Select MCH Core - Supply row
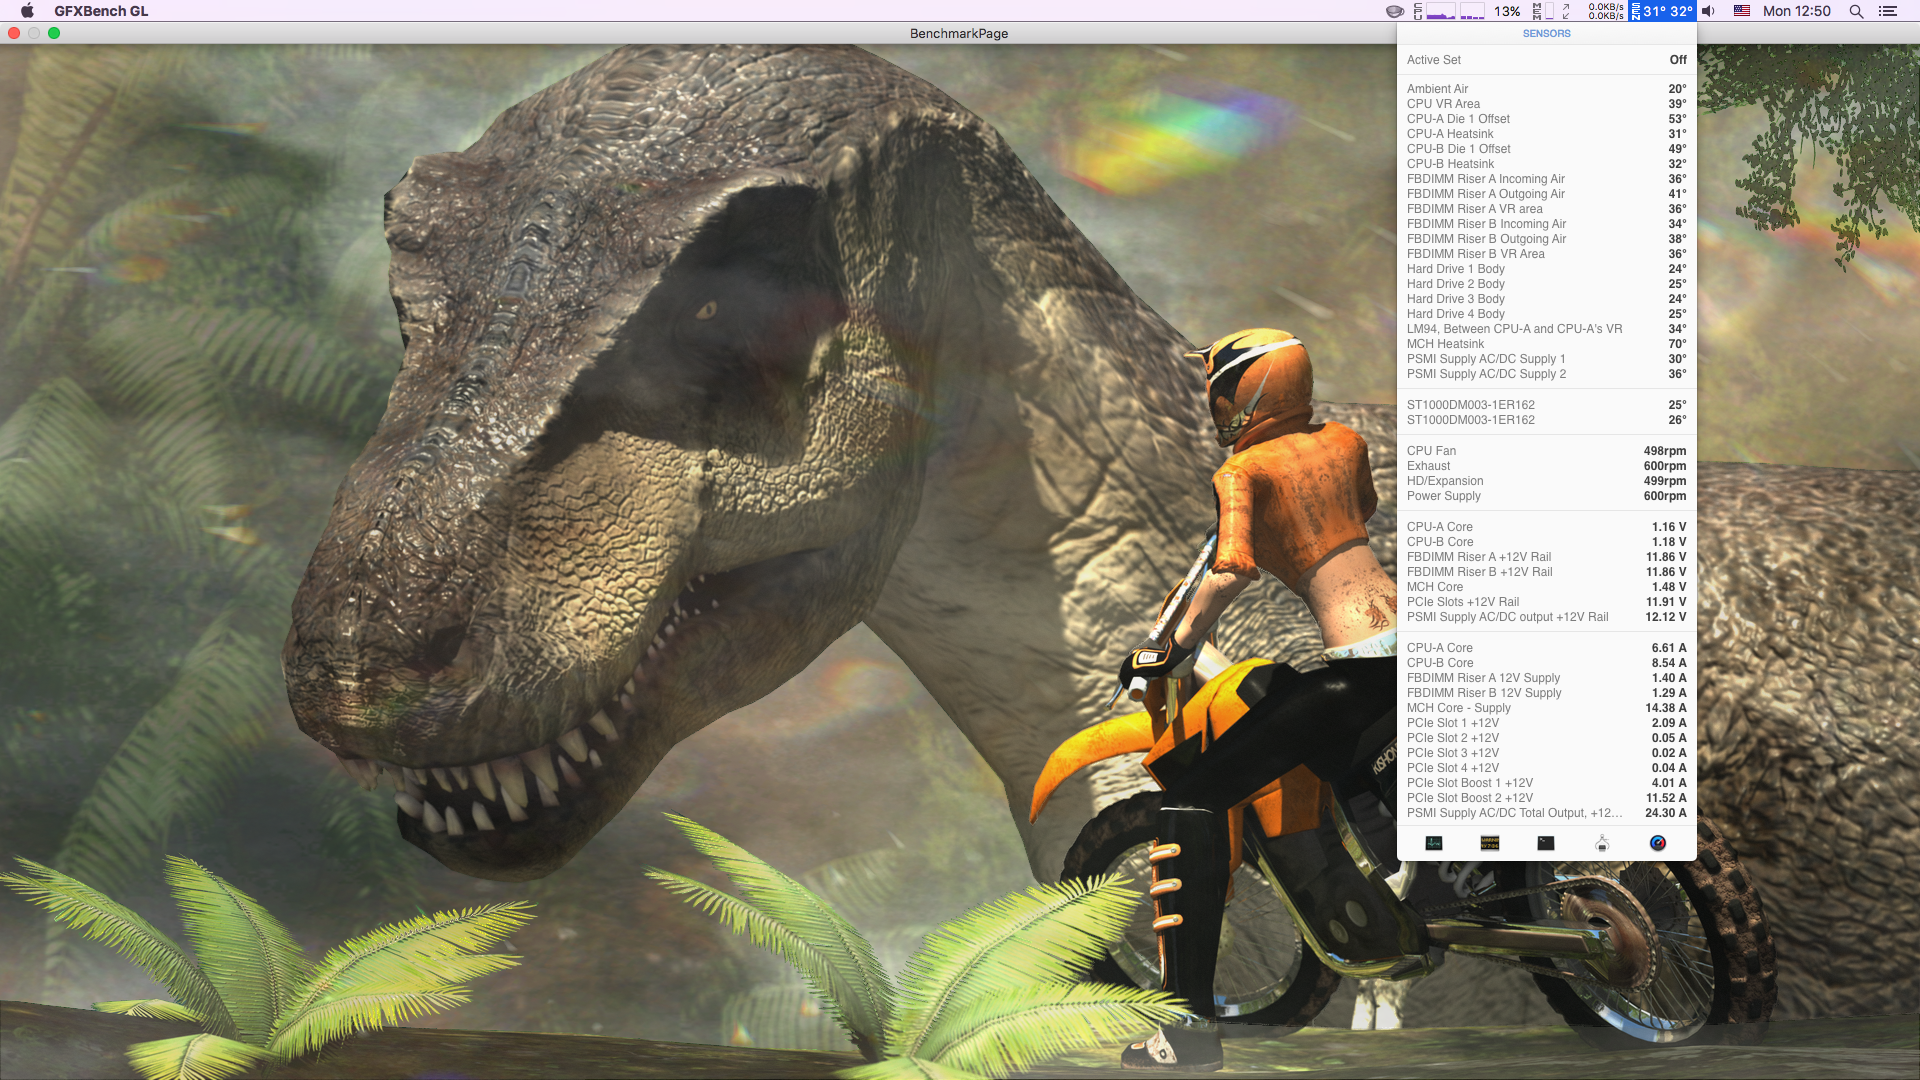The image size is (1920, 1080). [x=1546, y=708]
